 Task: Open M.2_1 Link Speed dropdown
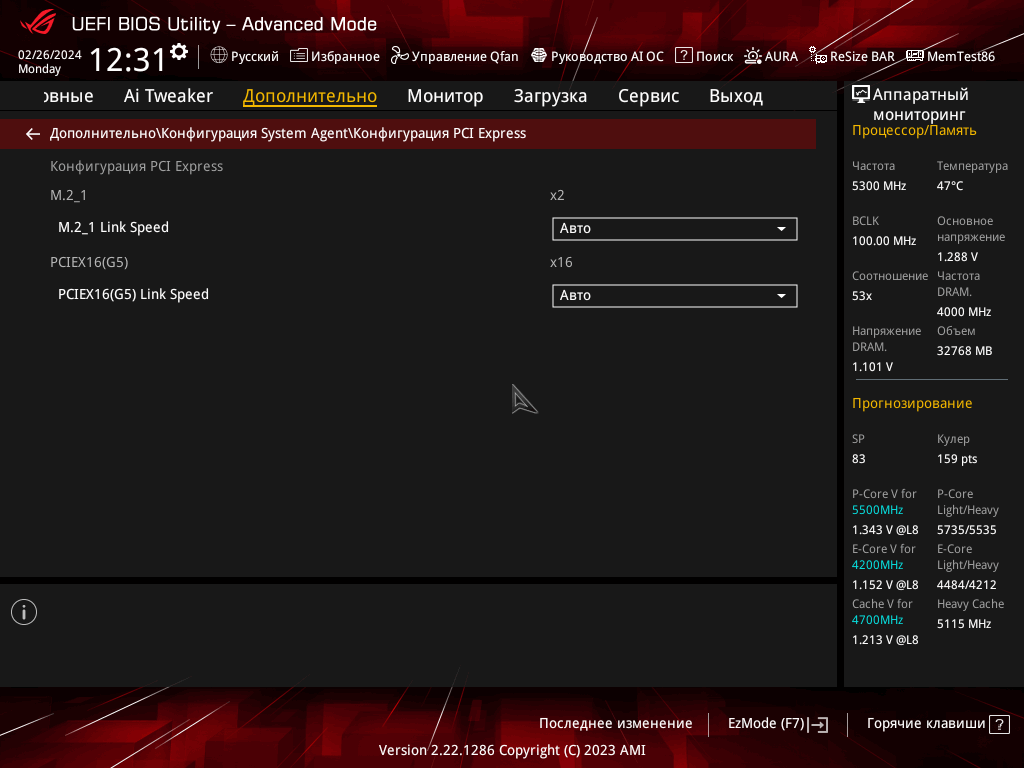tap(675, 229)
